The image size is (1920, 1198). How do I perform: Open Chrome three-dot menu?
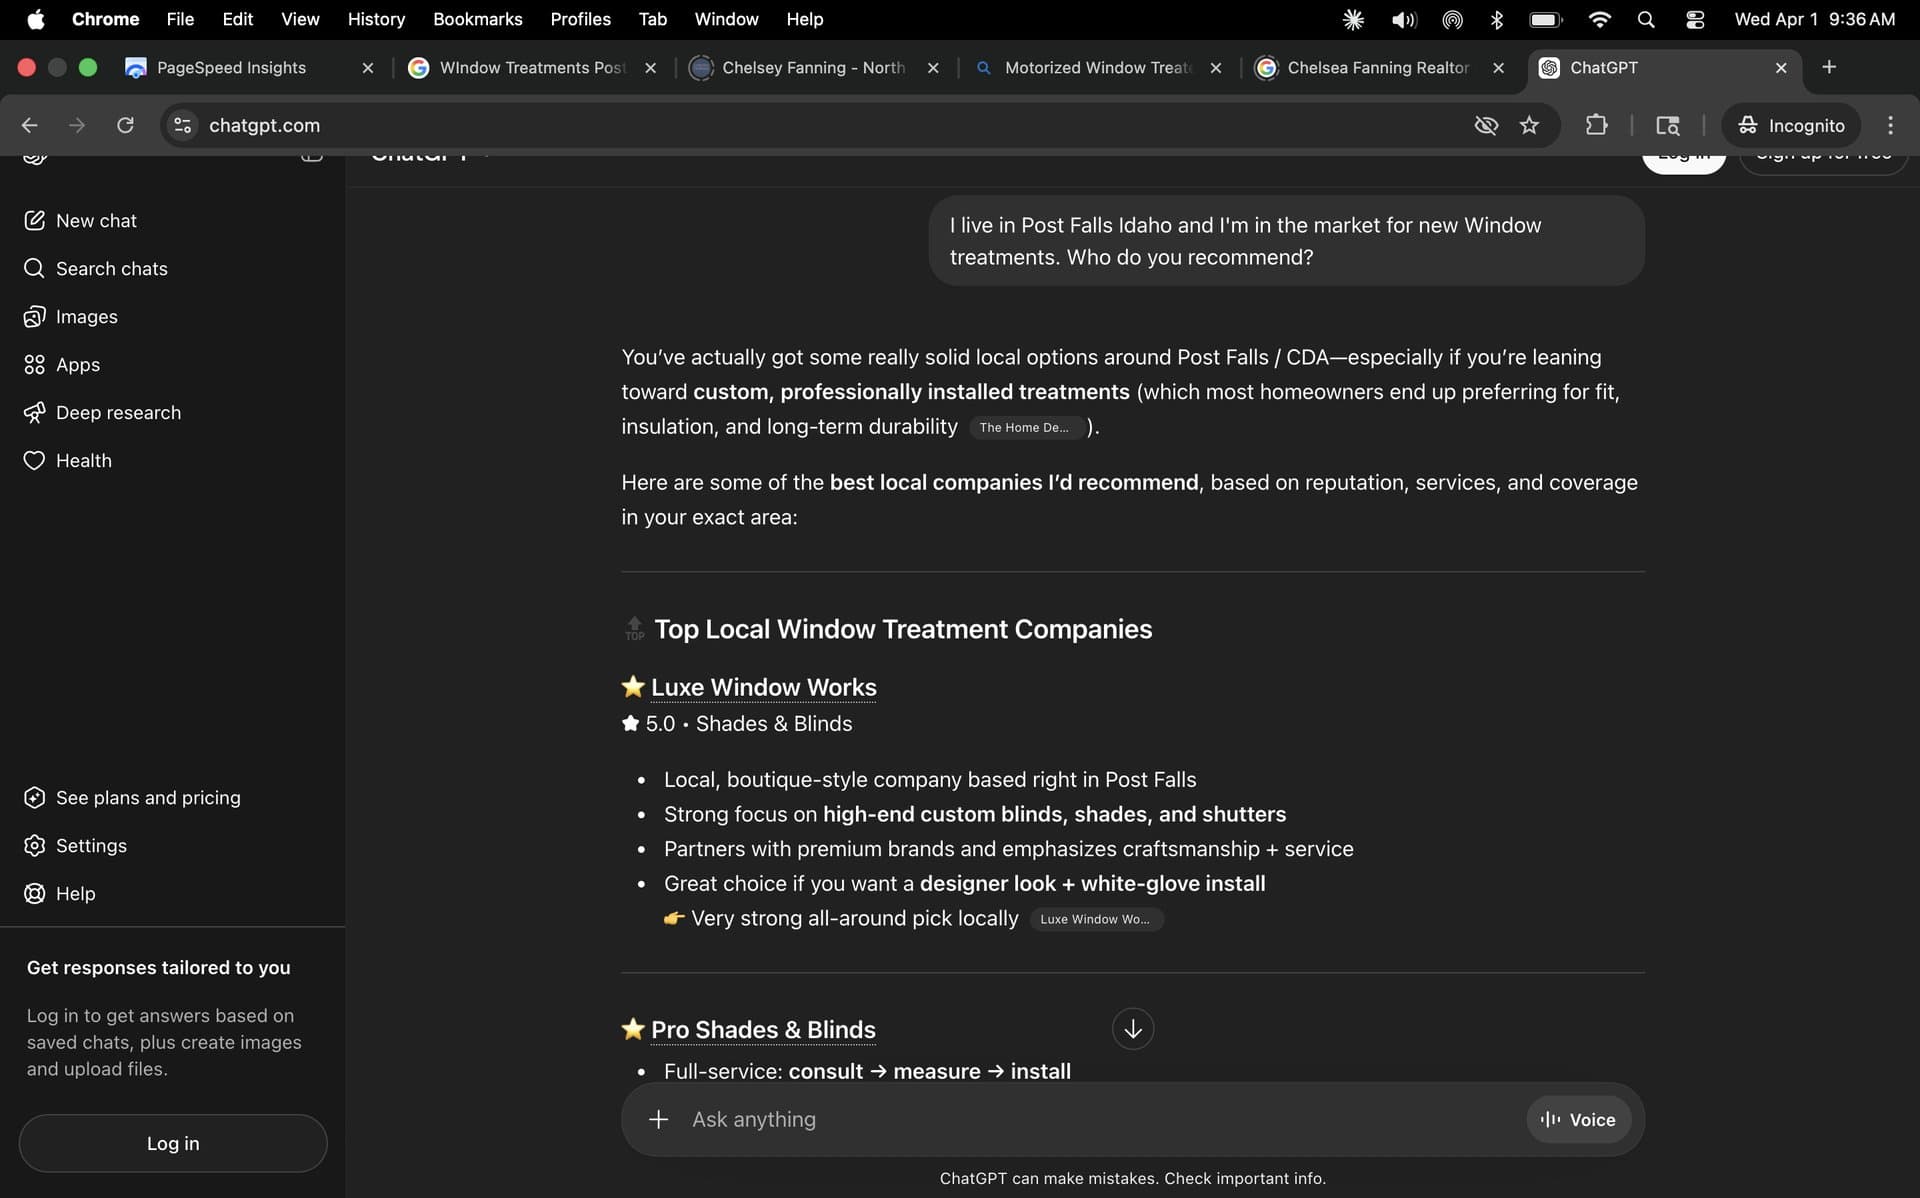[1889, 125]
